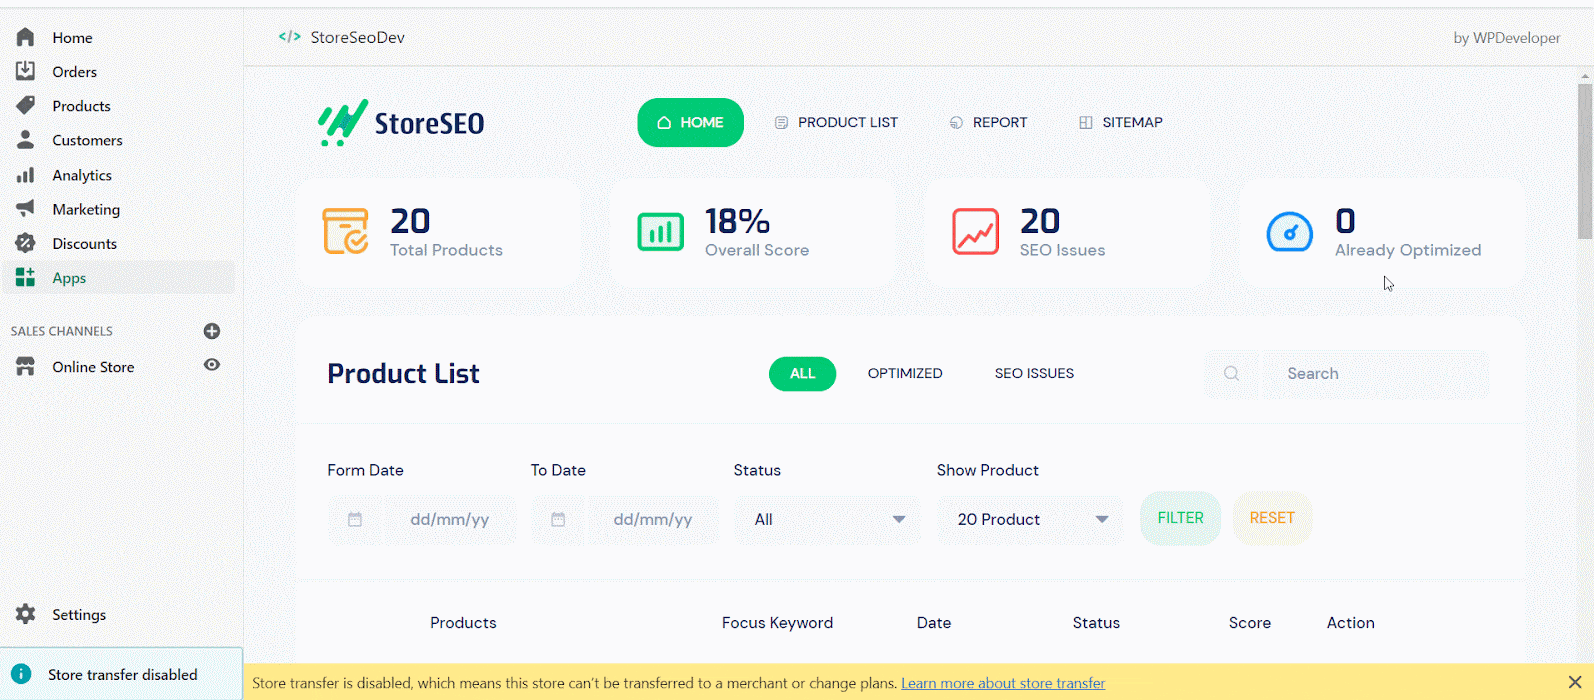Open Analytics in the sidebar
This screenshot has height=700, width=1594.
pyautogui.click(x=82, y=175)
